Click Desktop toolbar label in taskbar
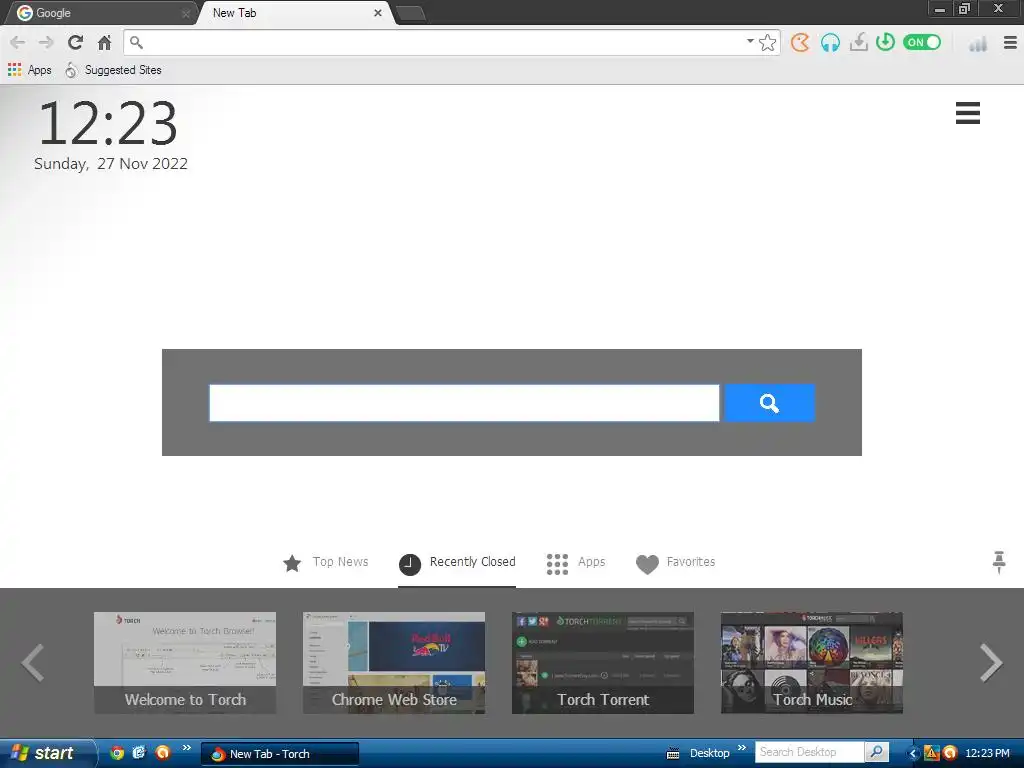 point(709,753)
